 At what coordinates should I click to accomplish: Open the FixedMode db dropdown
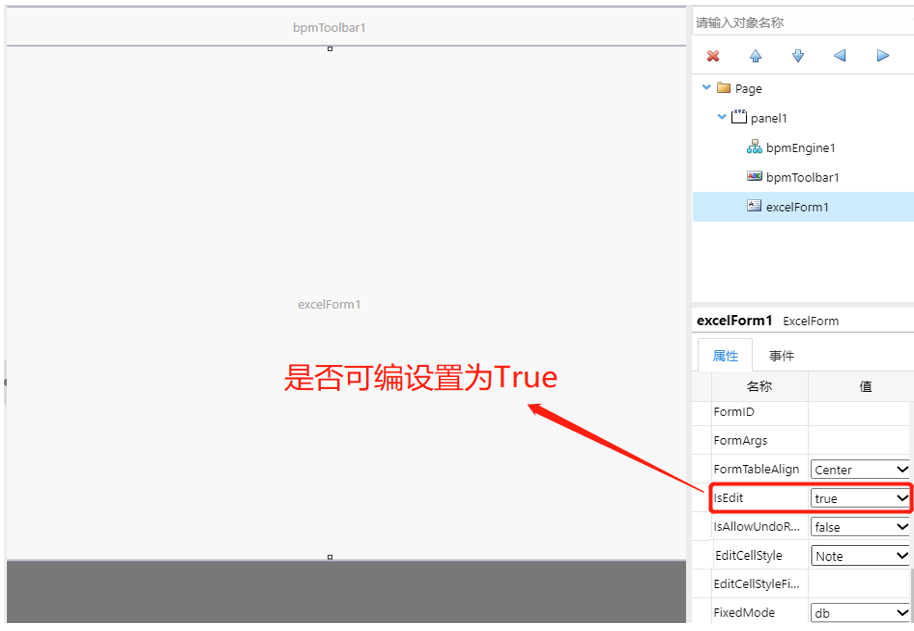tap(860, 613)
